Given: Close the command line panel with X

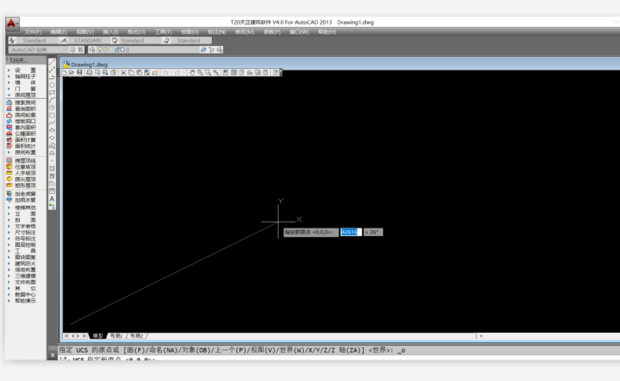Looking at the screenshot, I should (52, 355).
